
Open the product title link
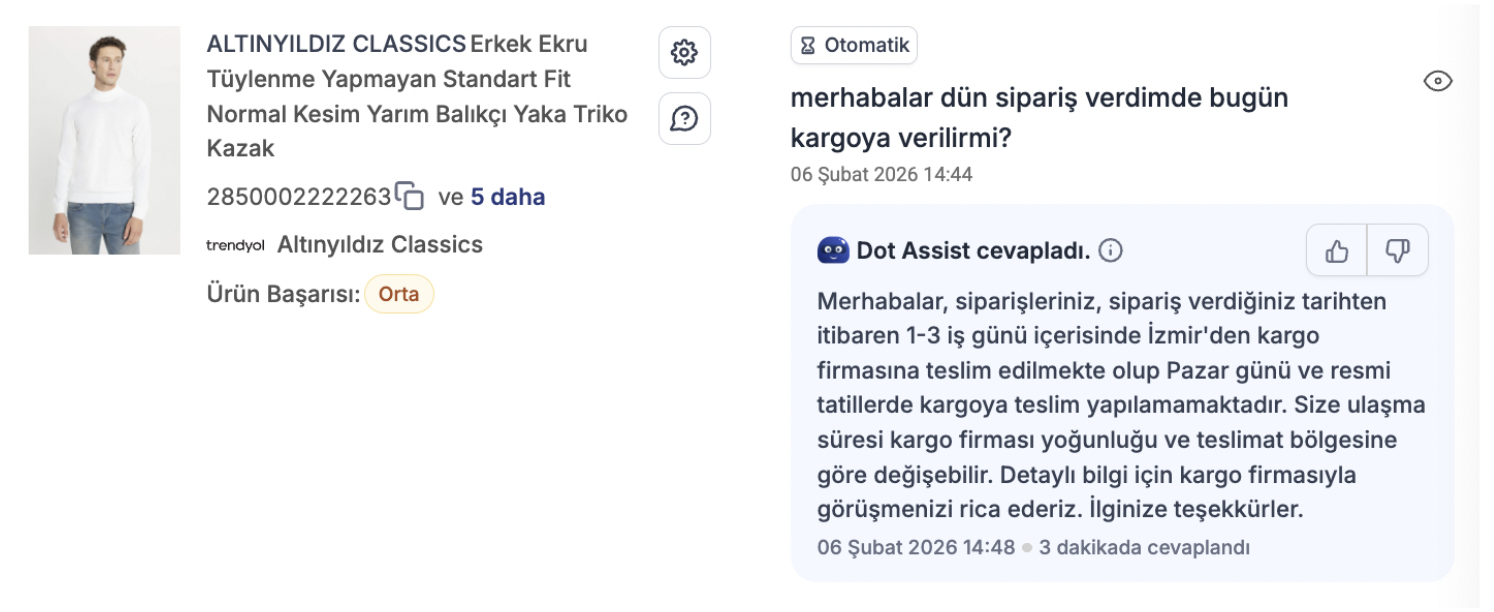tap(416, 96)
